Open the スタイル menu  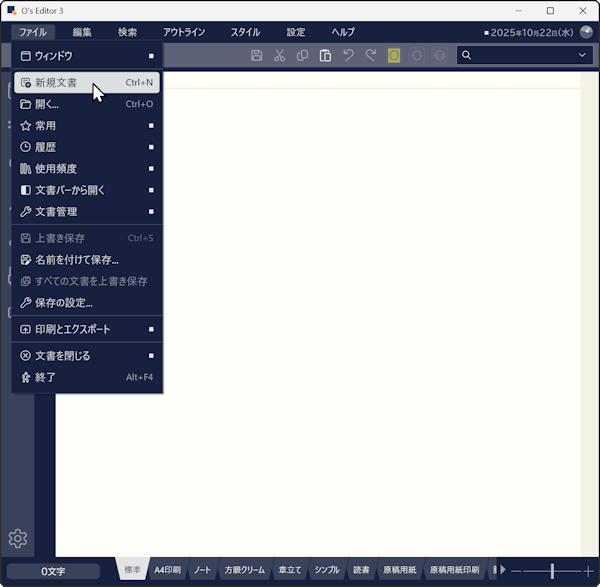(245, 32)
